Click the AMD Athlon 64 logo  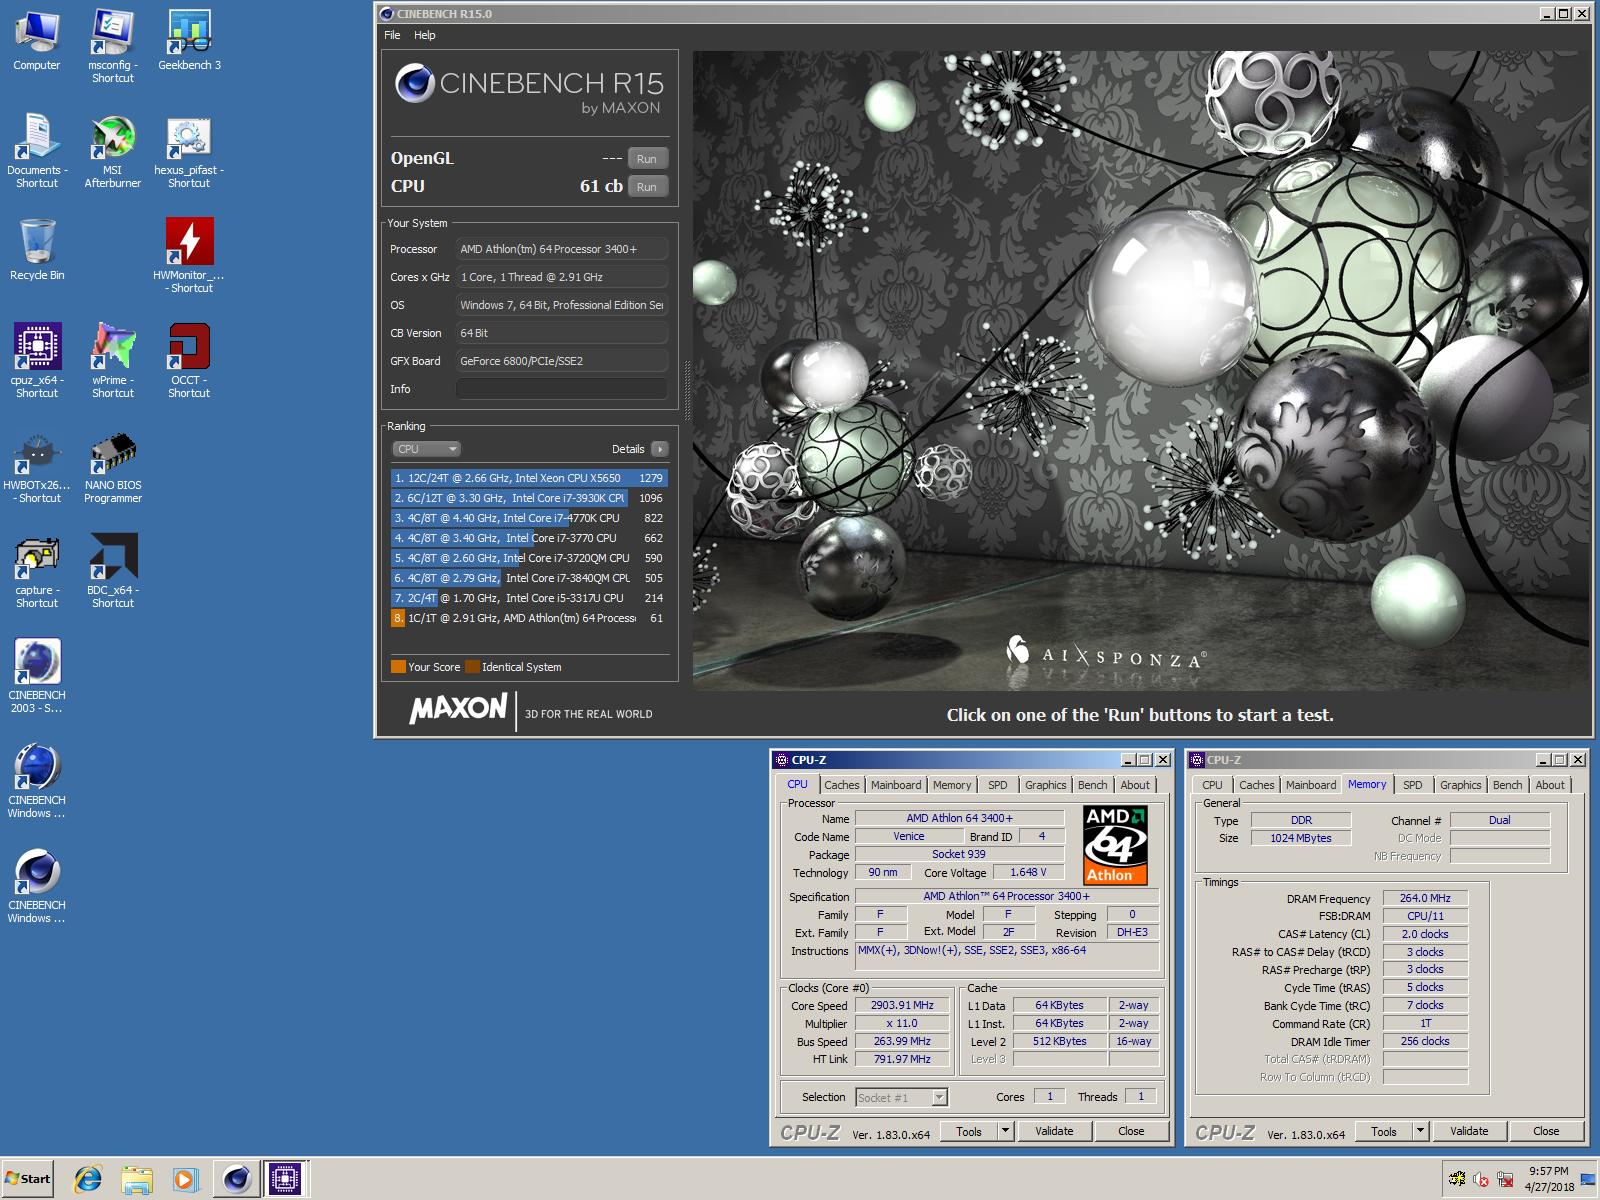(1116, 844)
